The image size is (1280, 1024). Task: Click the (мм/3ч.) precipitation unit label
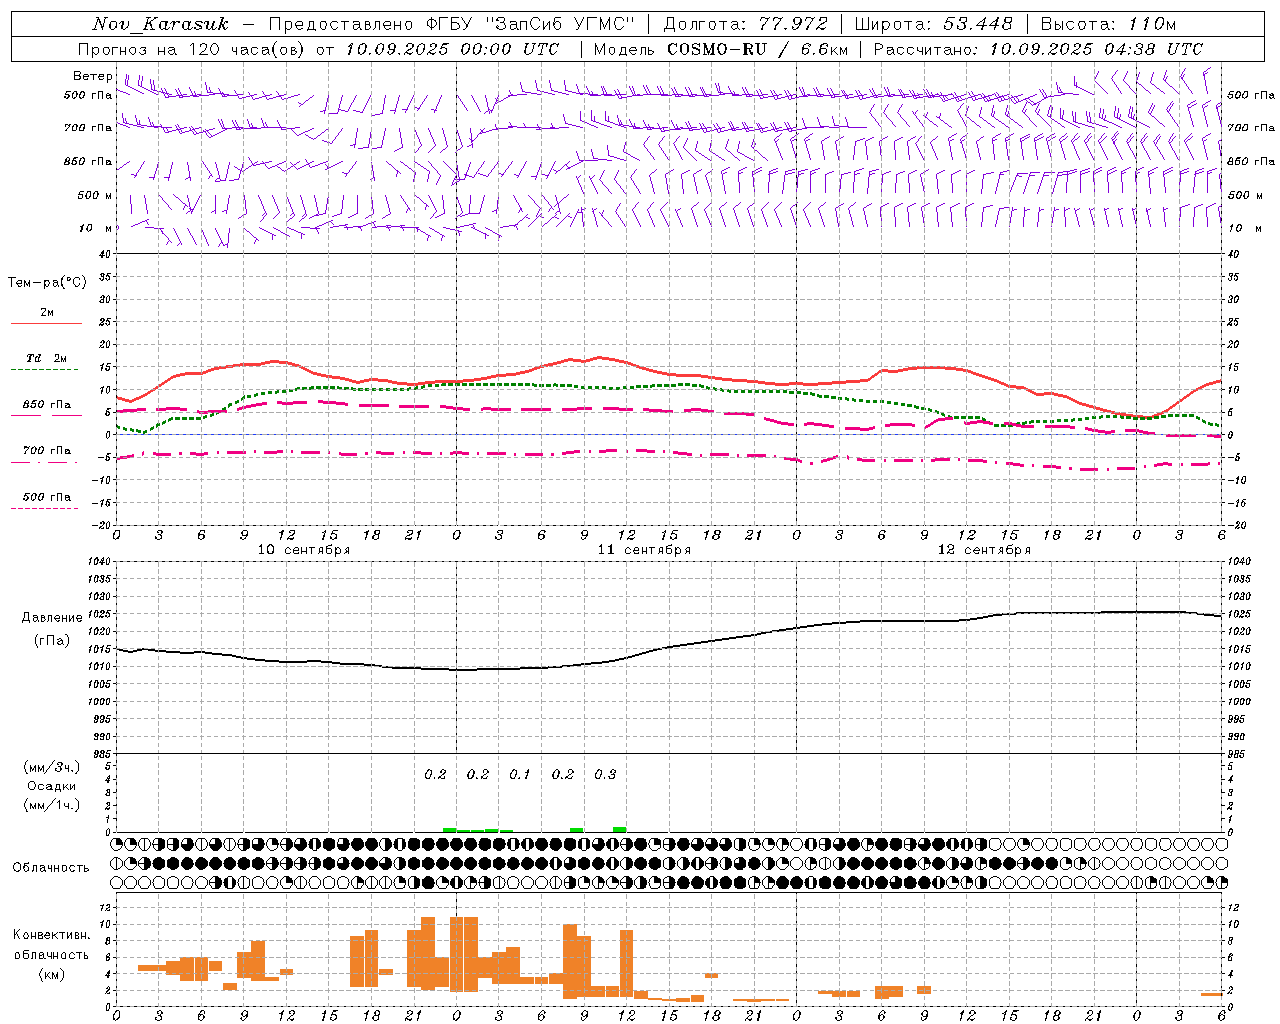tap(51, 767)
